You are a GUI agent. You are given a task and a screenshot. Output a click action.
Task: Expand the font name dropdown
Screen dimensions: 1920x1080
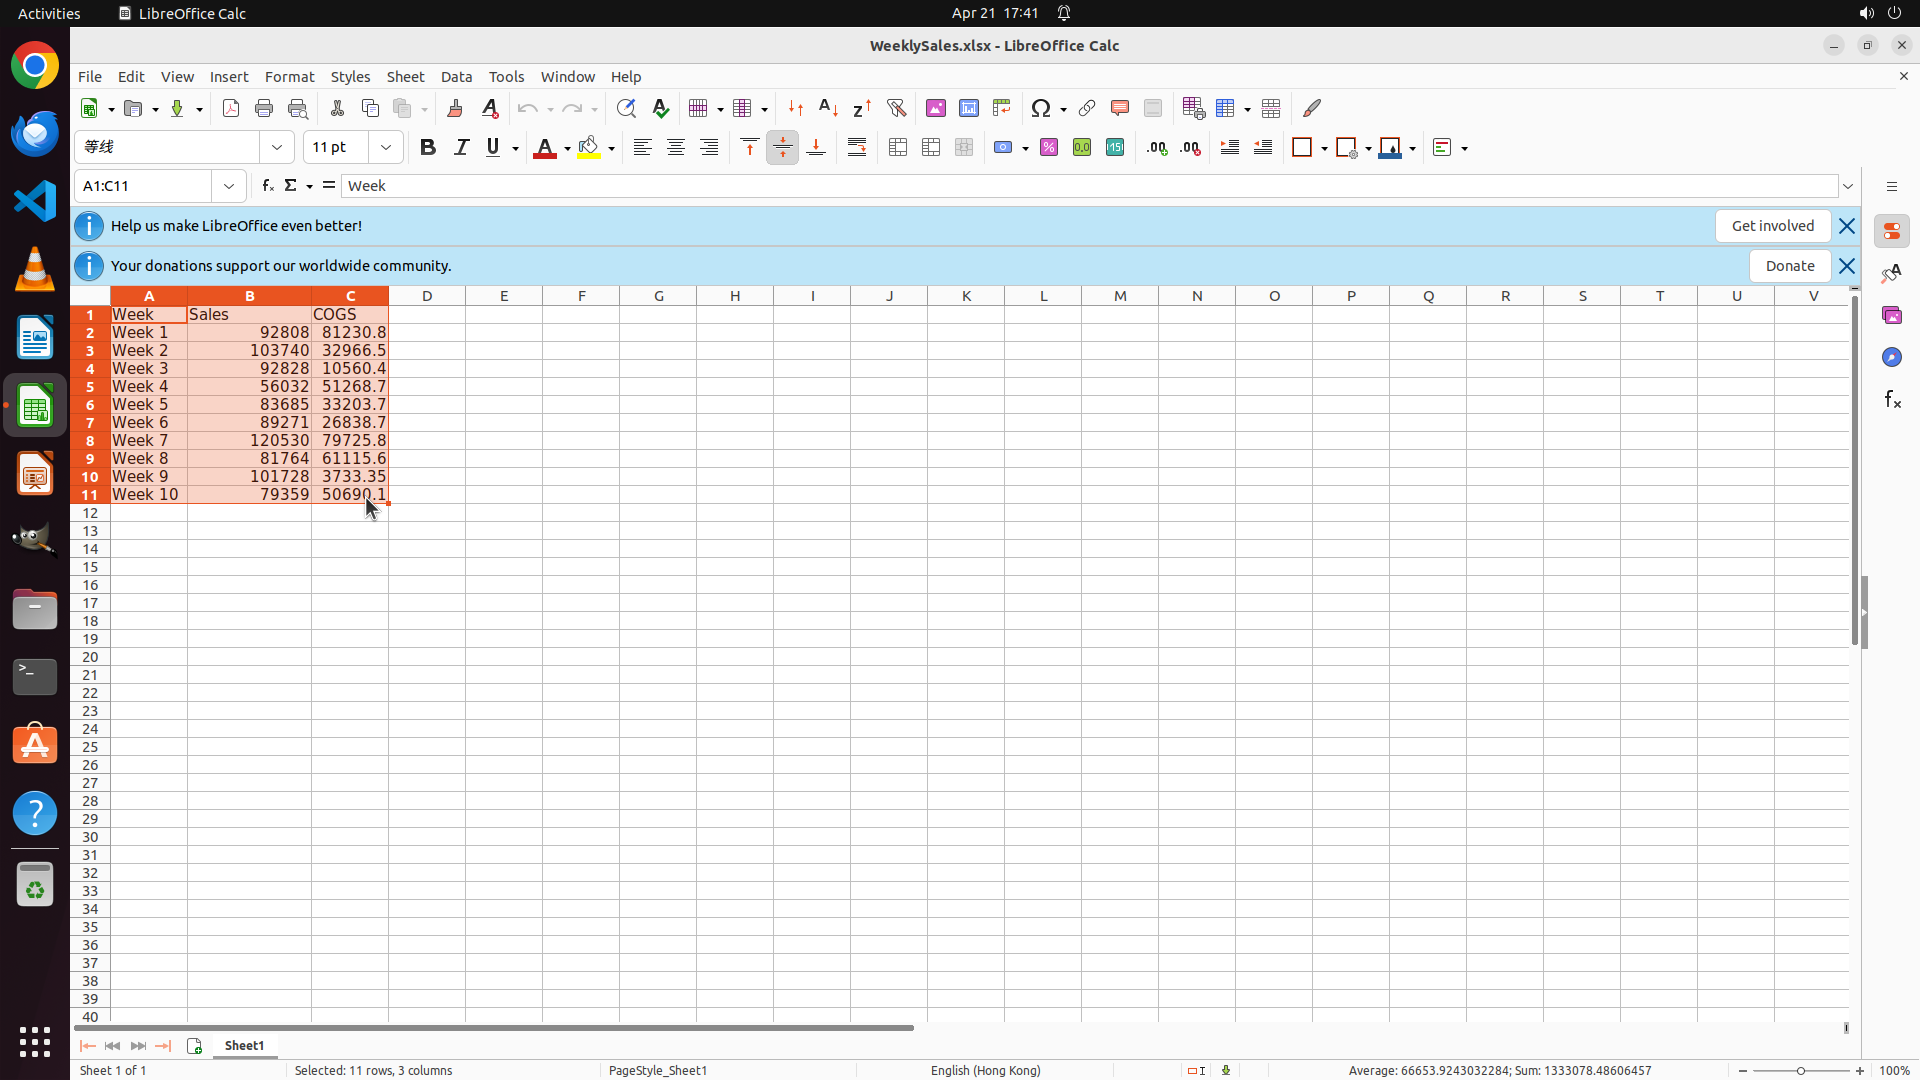277,148
